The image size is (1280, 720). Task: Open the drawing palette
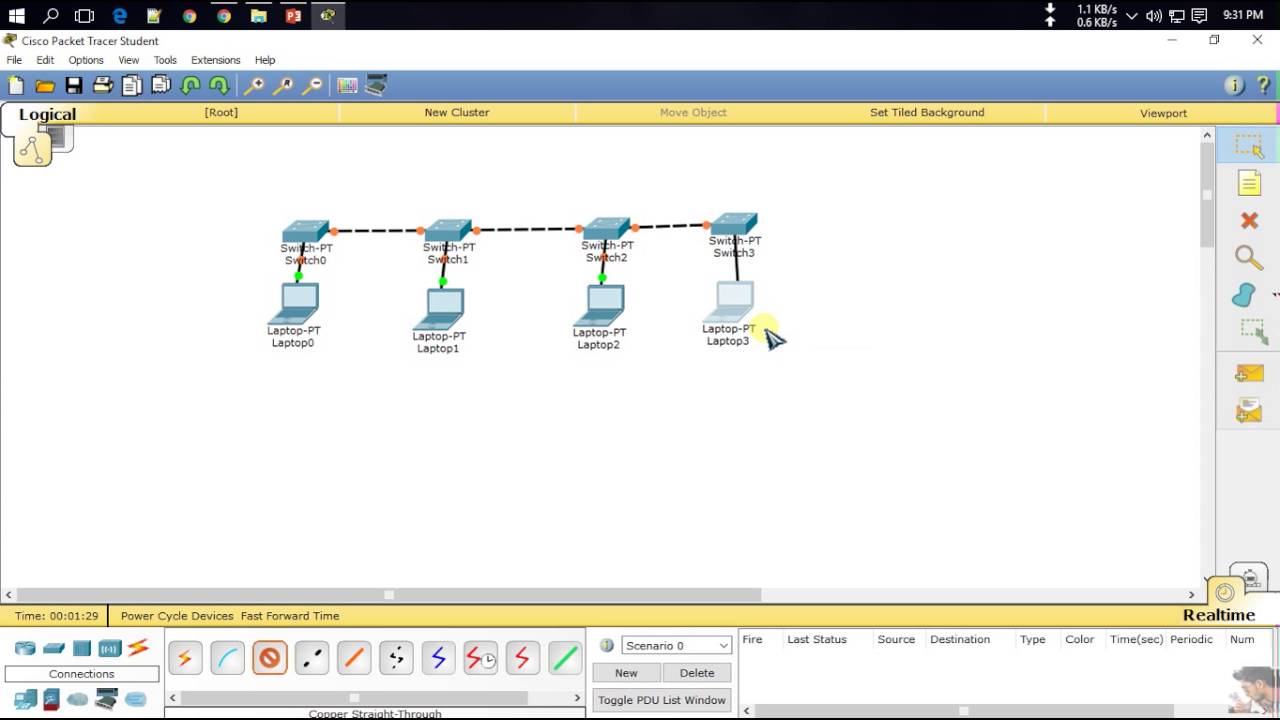click(347, 86)
